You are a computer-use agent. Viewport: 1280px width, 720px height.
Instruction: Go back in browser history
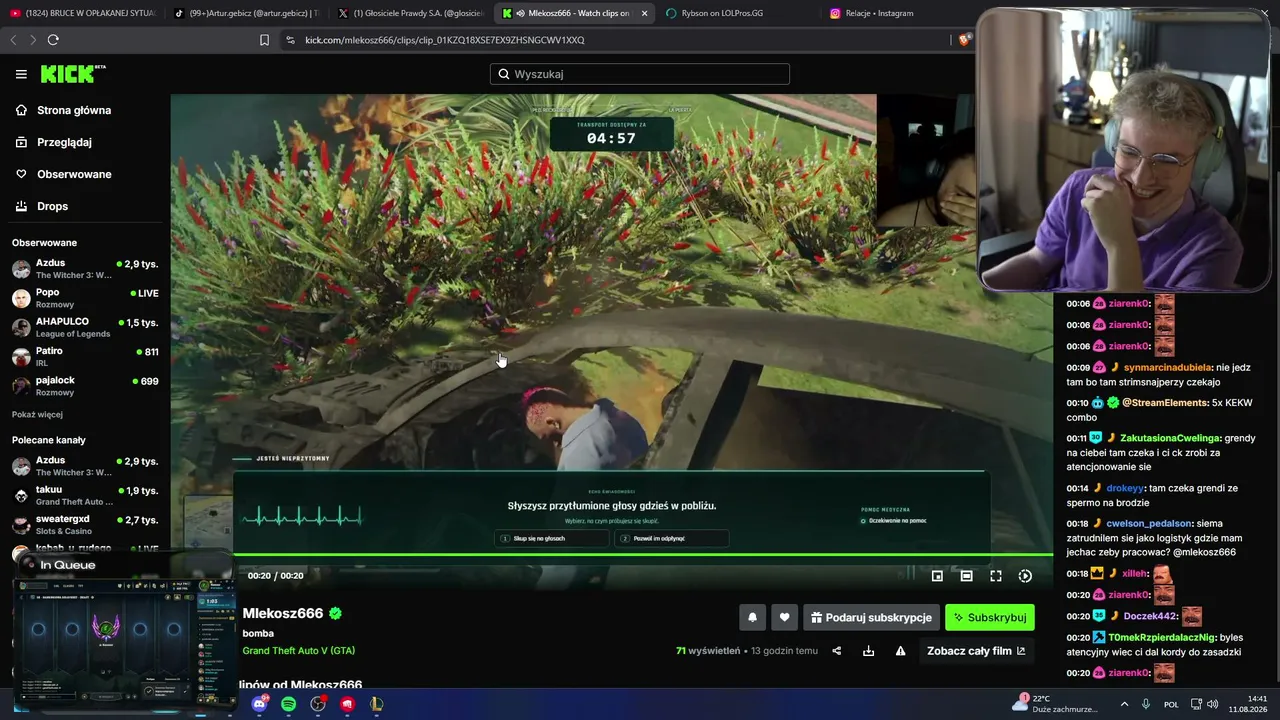13,40
